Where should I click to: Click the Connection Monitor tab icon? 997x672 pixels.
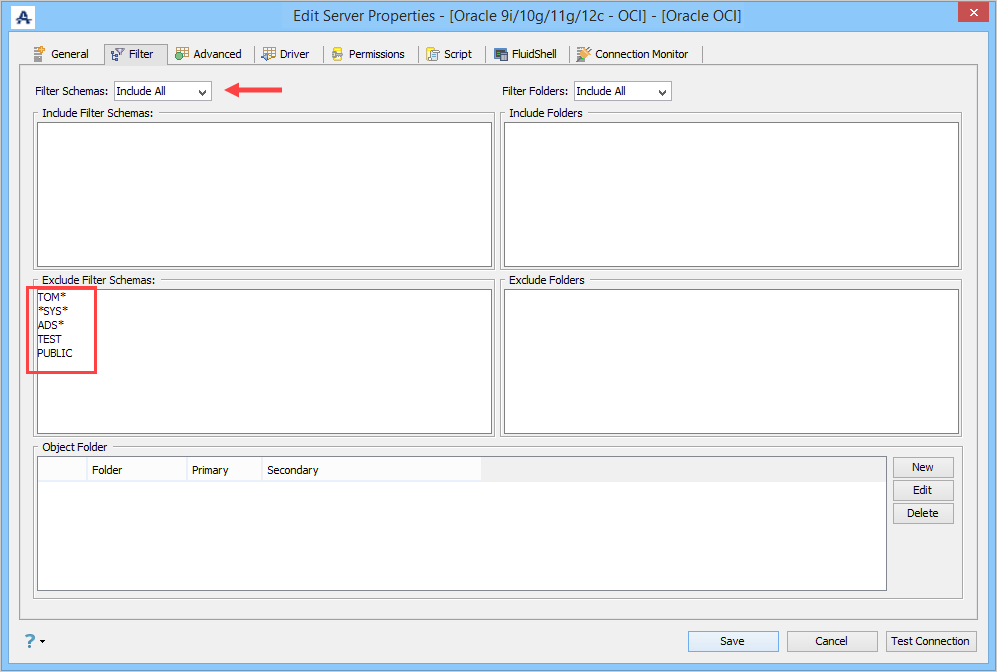(584, 54)
